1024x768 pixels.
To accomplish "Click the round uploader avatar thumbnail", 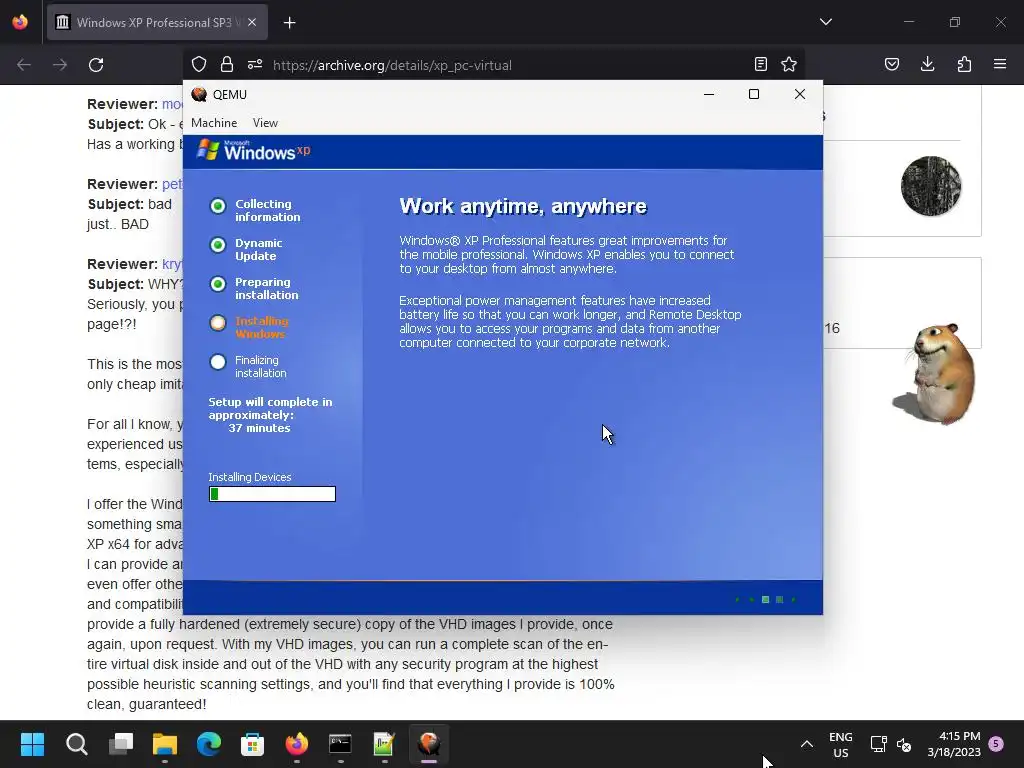I will click(x=931, y=186).
